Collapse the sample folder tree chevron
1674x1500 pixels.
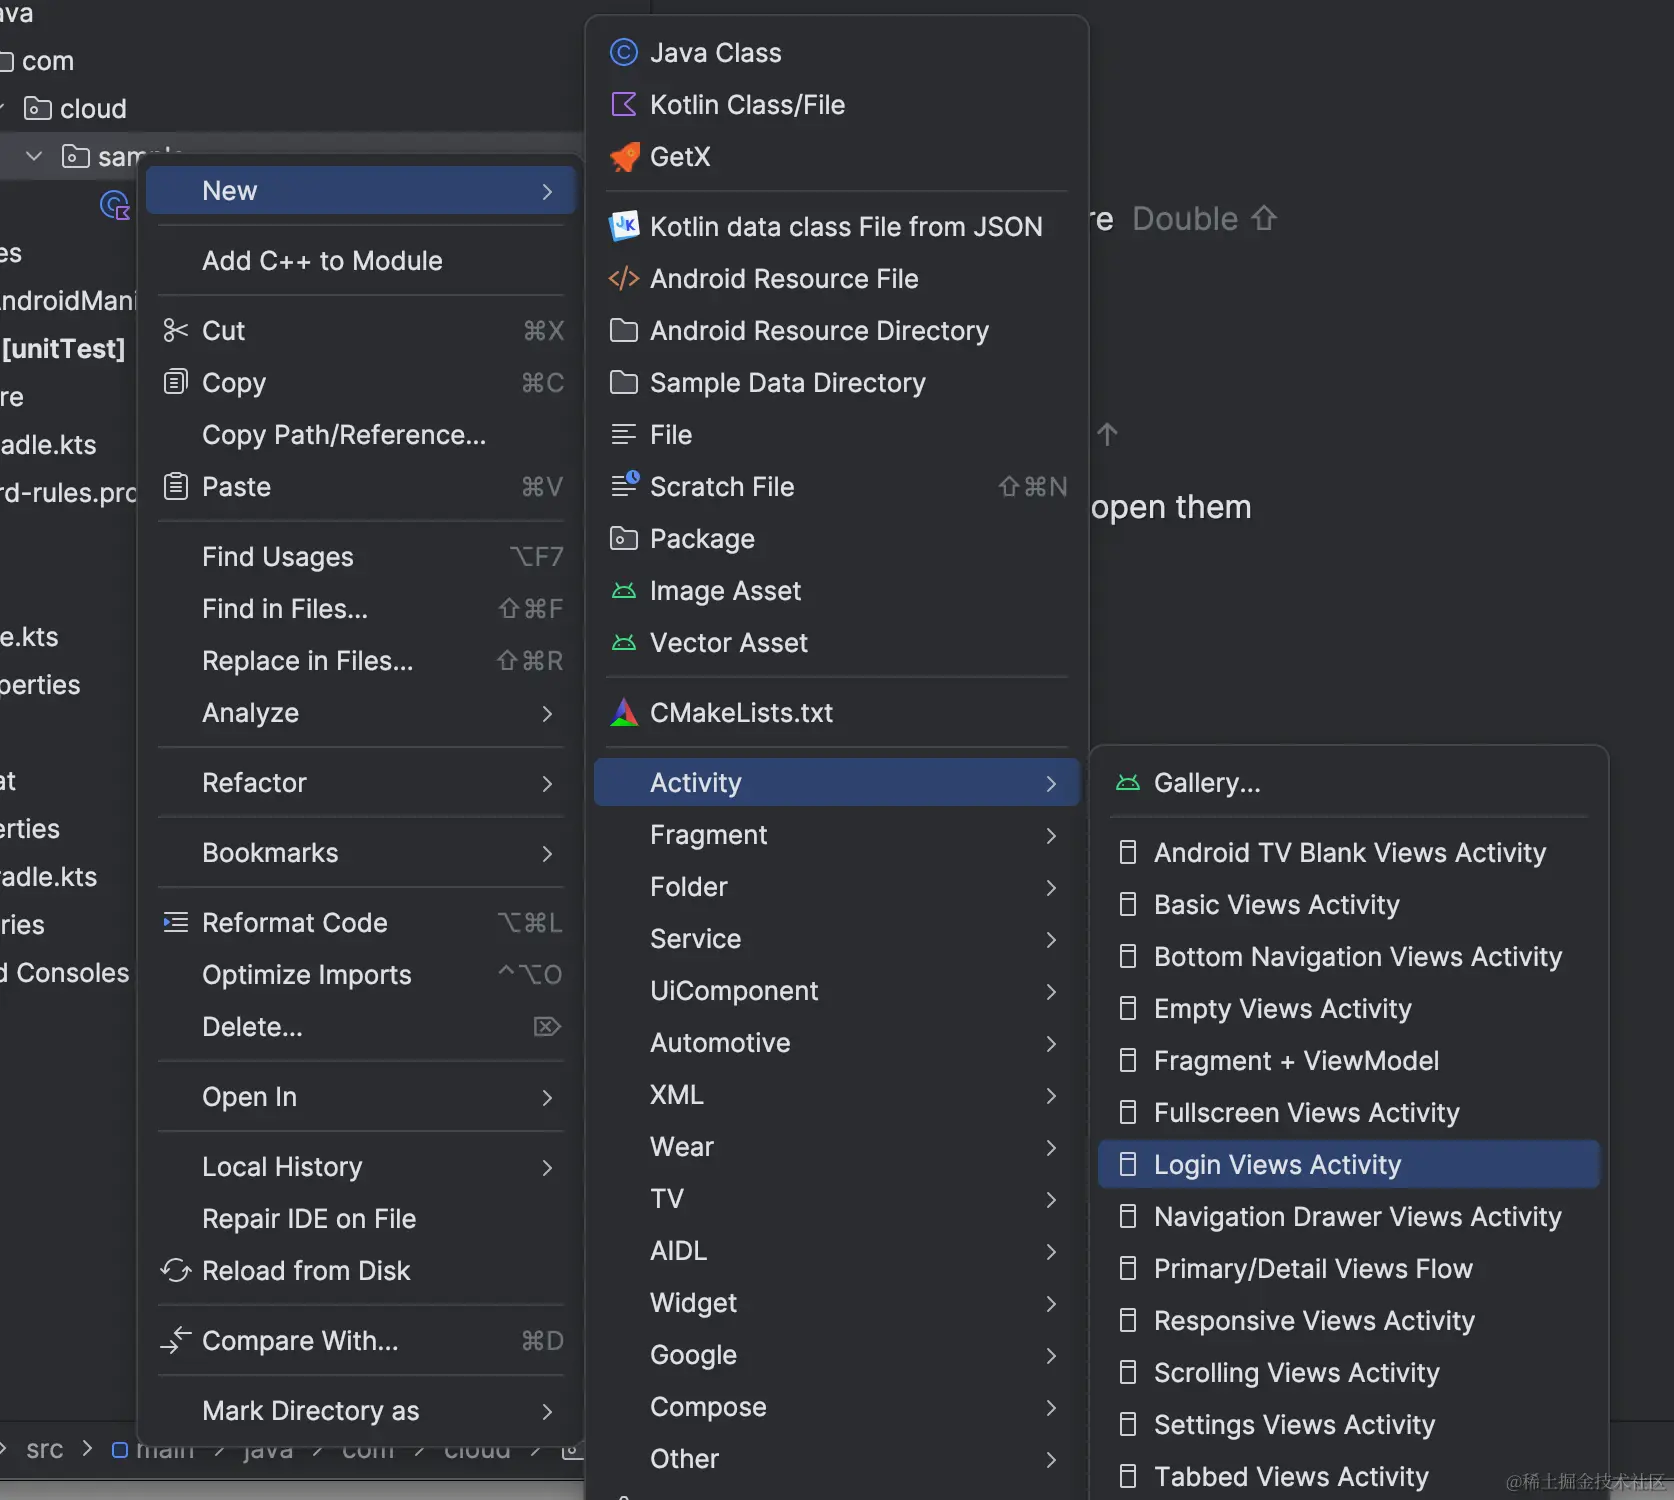tap(34, 156)
